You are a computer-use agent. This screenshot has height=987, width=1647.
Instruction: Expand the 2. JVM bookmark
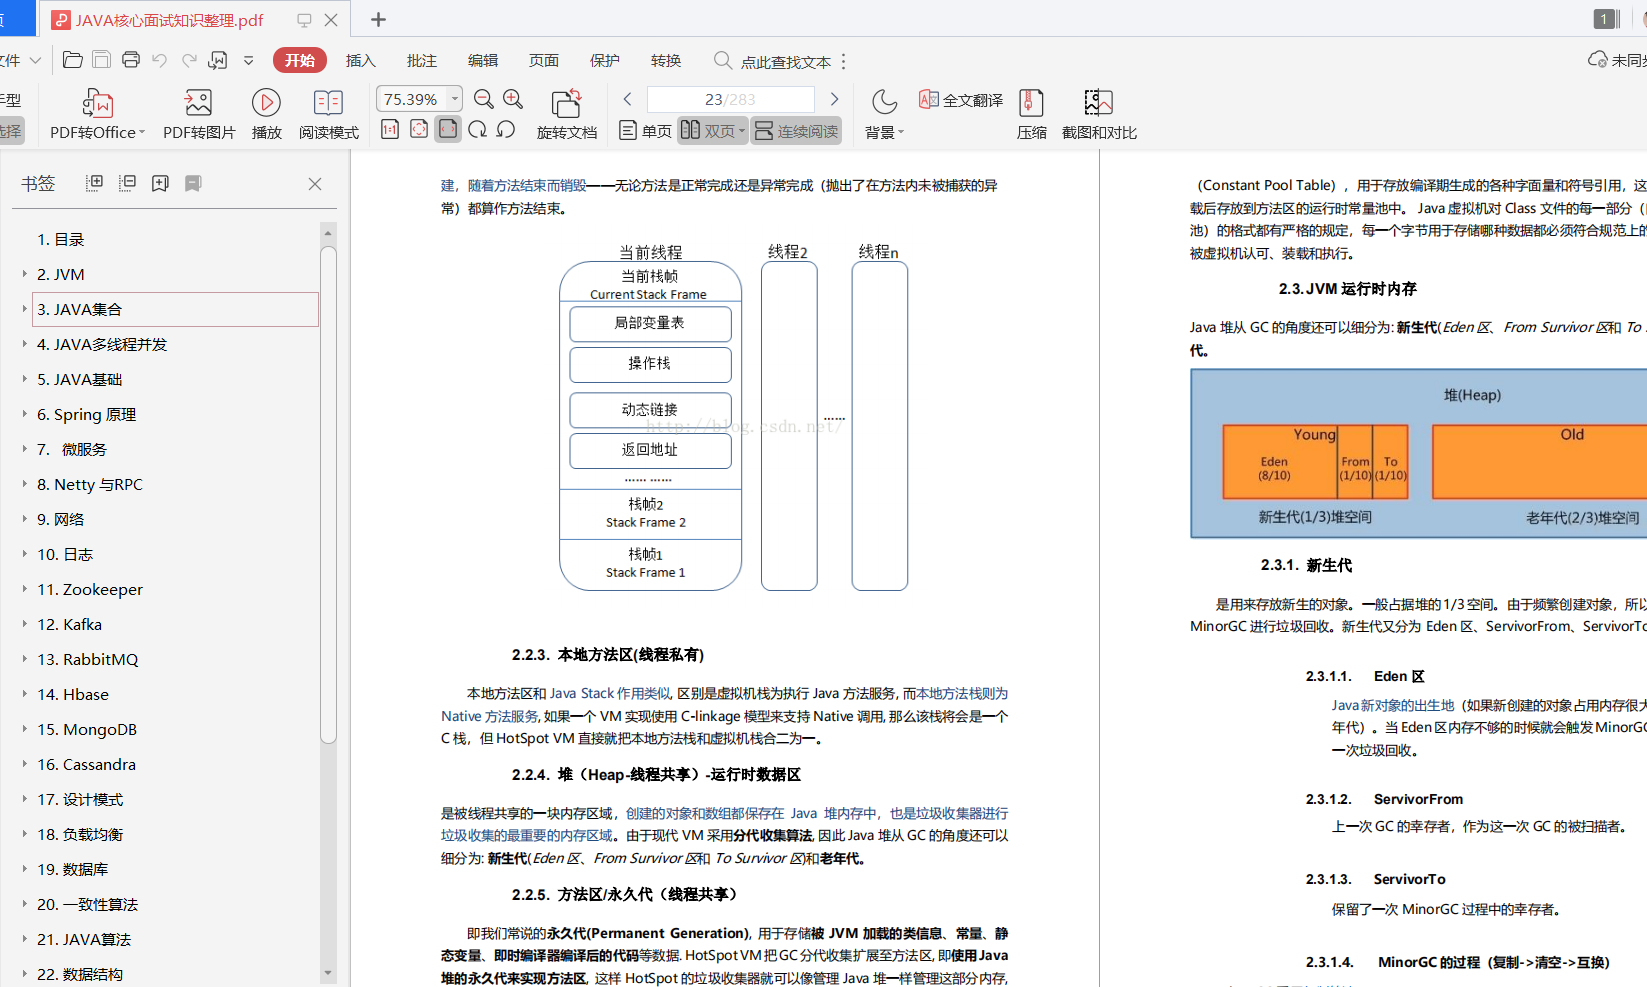[25, 273]
